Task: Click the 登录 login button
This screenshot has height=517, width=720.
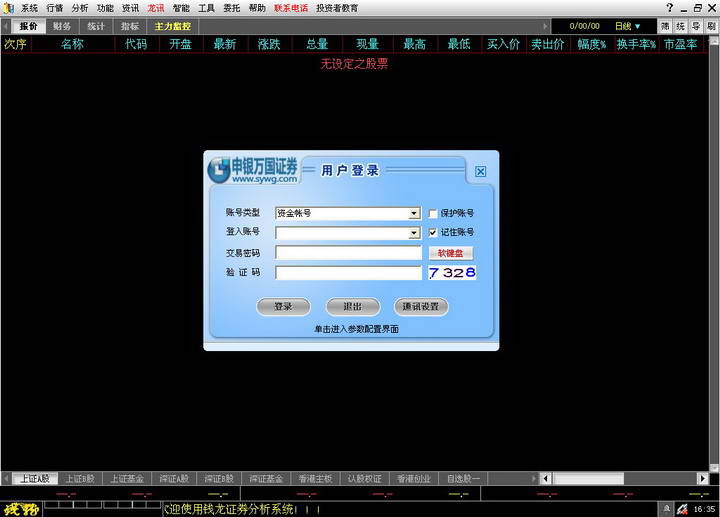Action: click(x=283, y=307)
